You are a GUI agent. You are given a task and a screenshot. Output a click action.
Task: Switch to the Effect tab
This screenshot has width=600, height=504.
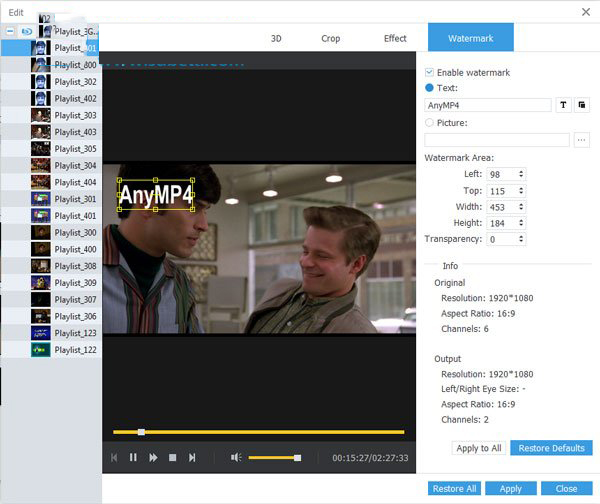pos(395,38)
